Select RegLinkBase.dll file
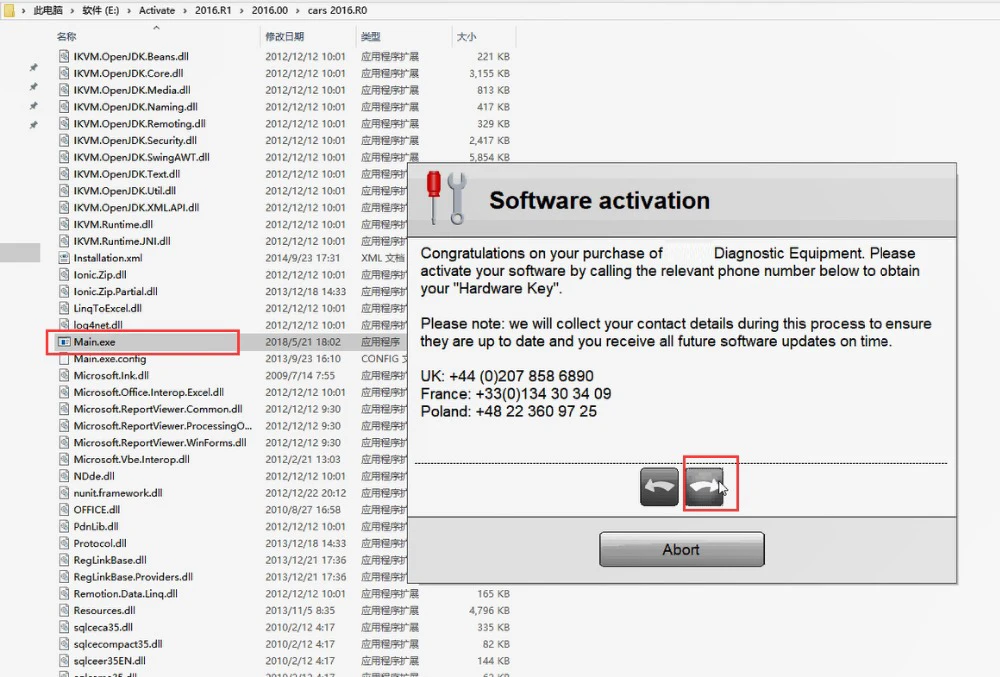This screenshot has height=677, width=1000. pyautogui.click(x=110, y=560)
